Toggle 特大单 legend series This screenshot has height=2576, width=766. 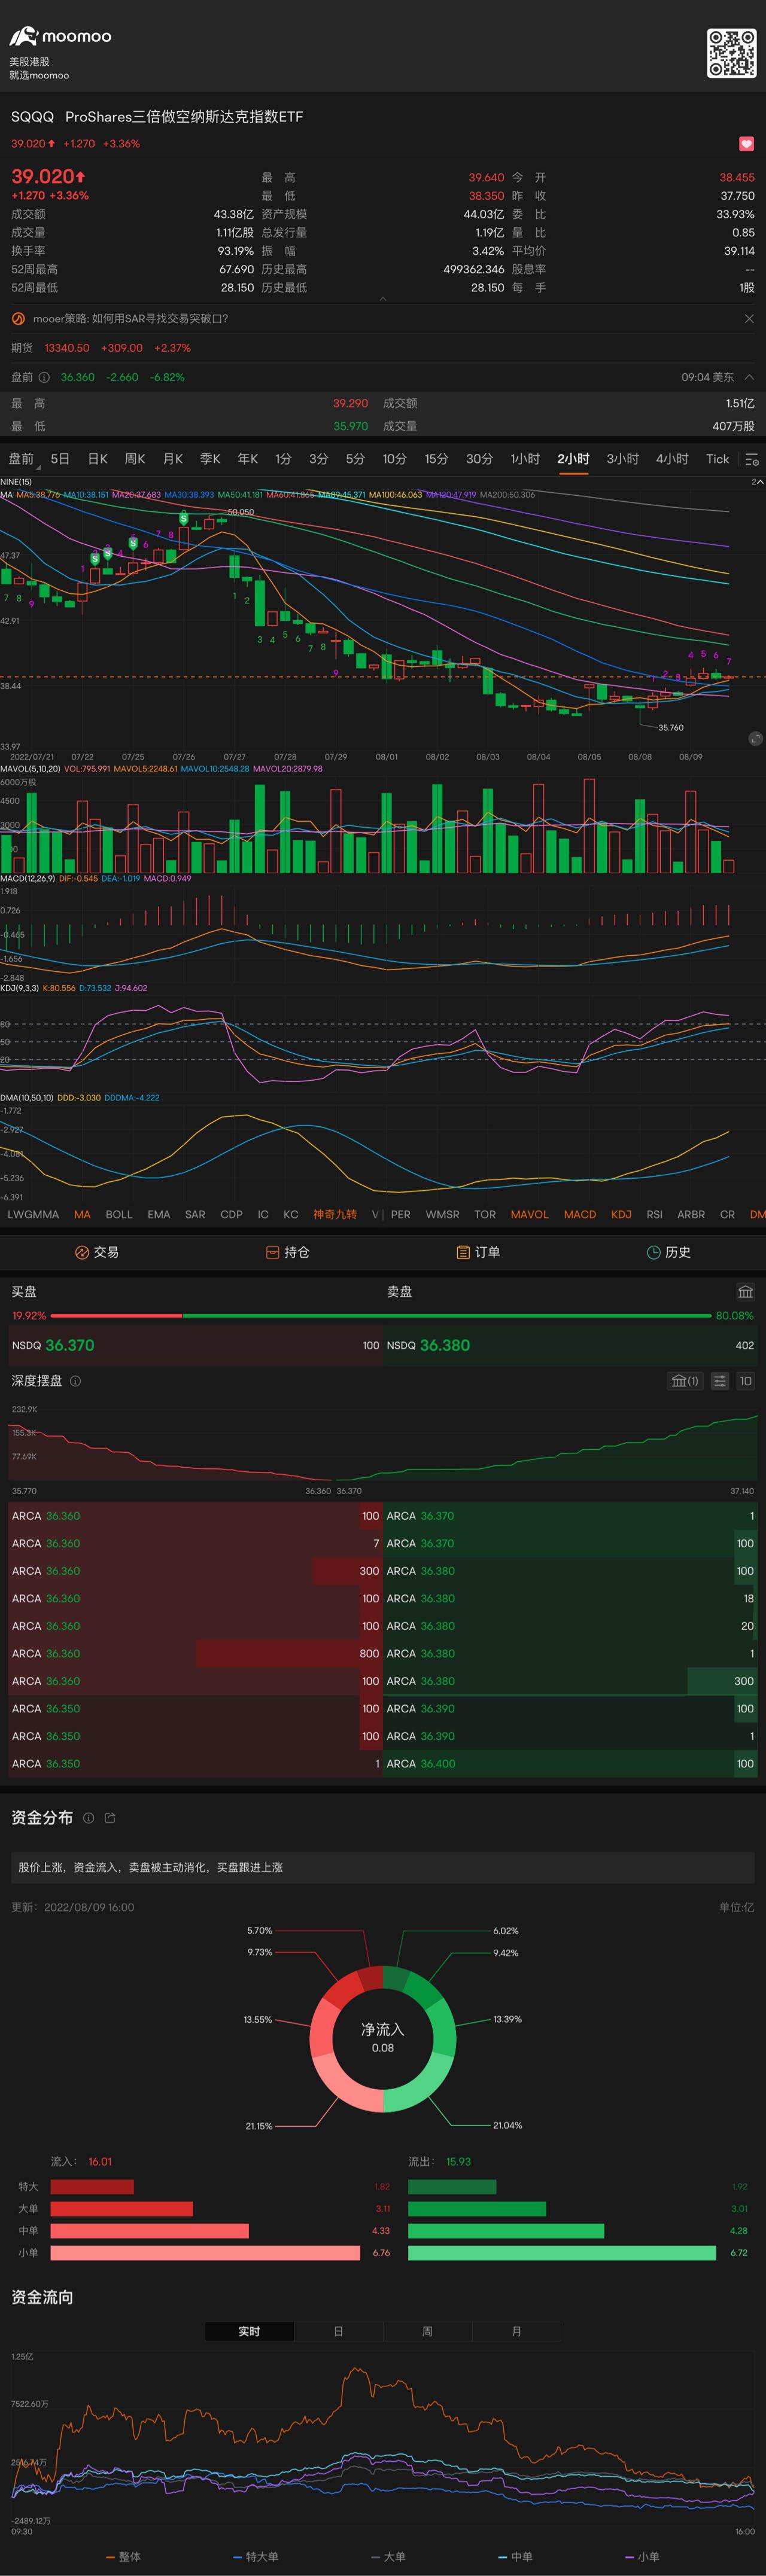pos(256,2556)
